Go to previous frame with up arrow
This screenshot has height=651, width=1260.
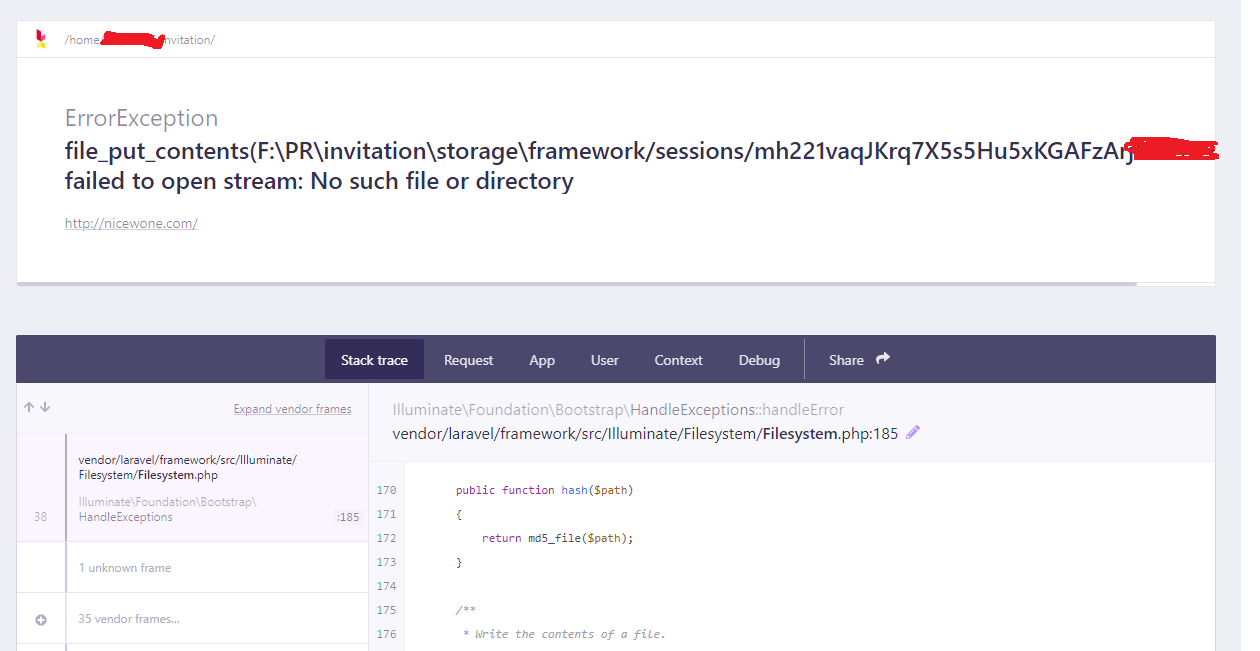tap(29, 408)
